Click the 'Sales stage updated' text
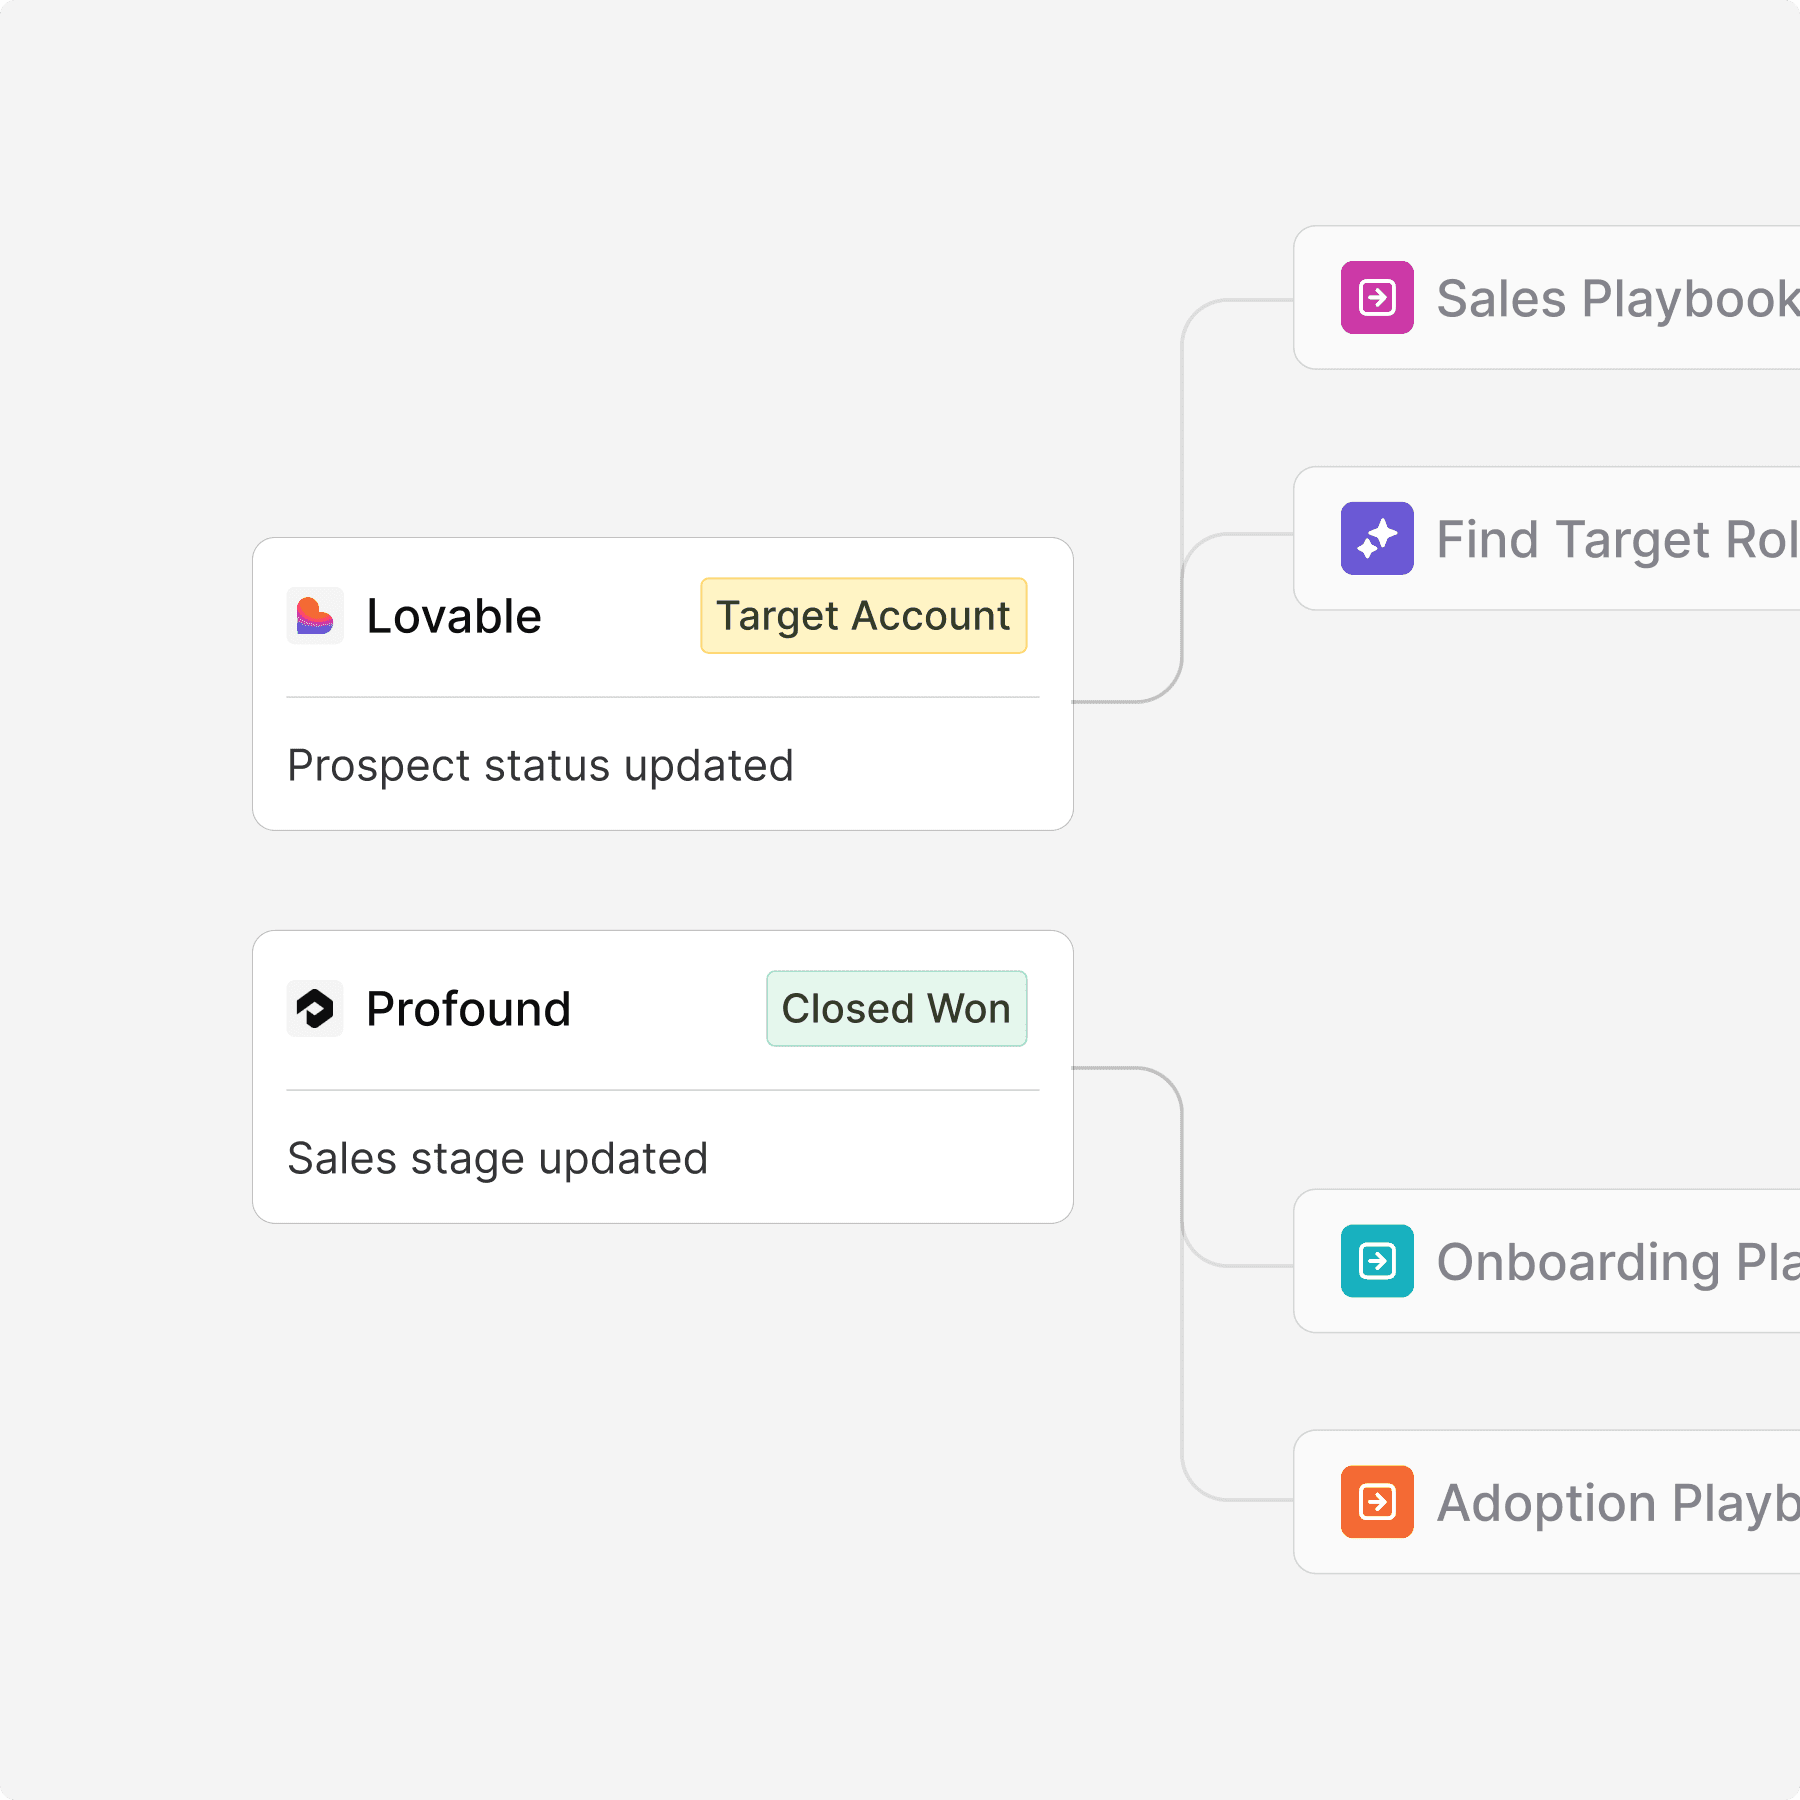Viewport: 1800px width, 1800px height. 498,1159
